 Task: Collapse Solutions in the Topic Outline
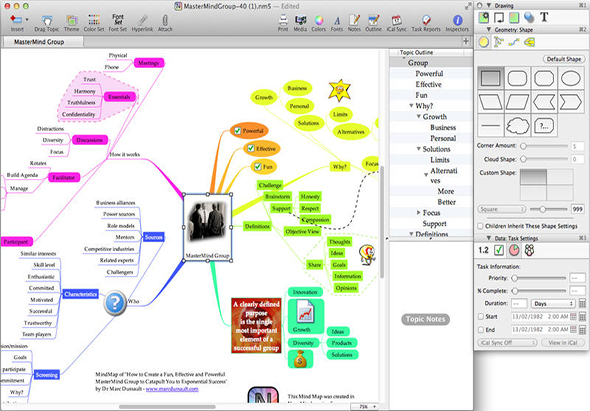click(418, 149)
